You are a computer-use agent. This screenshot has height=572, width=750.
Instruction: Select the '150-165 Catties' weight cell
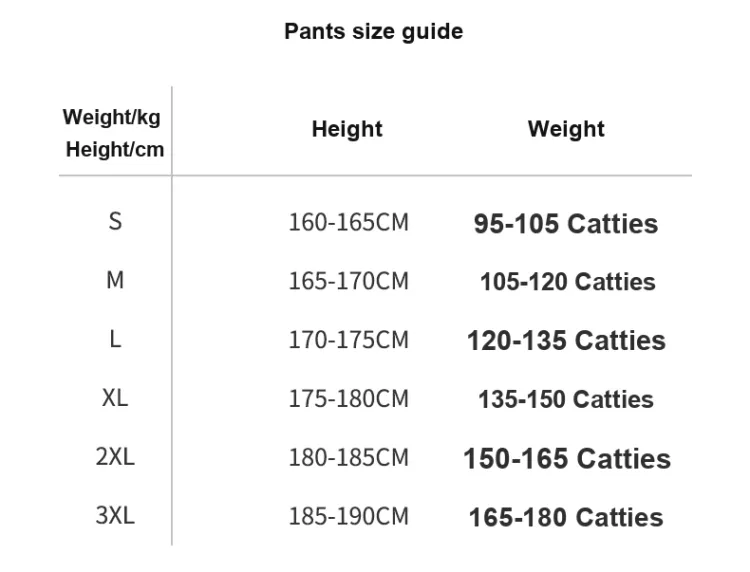(x=566, y=459)
